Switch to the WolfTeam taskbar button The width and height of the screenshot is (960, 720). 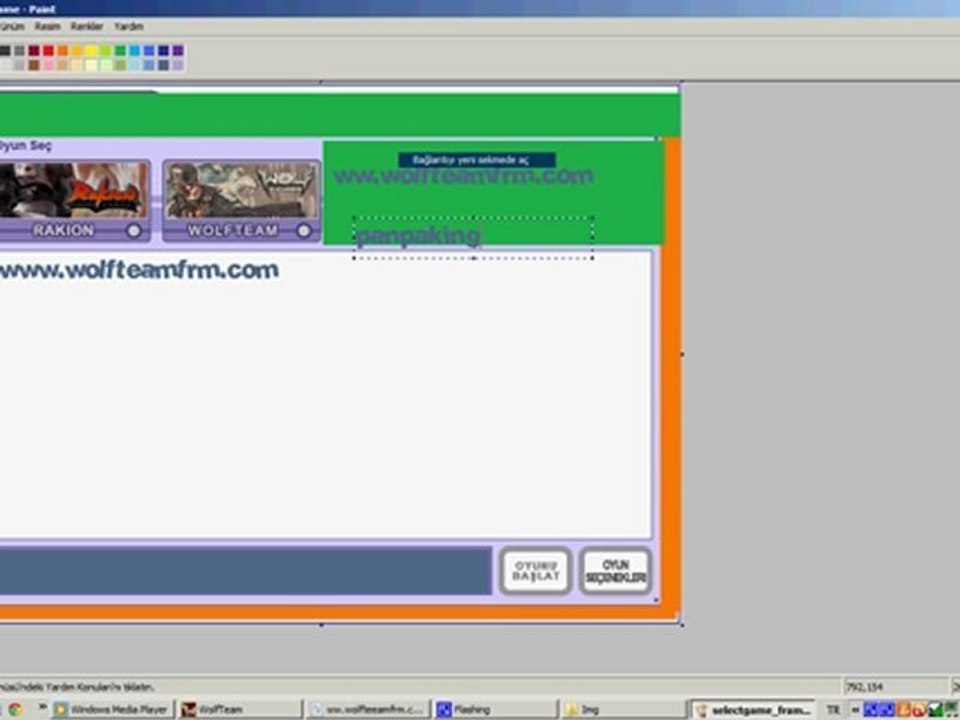tap(241, 710)
